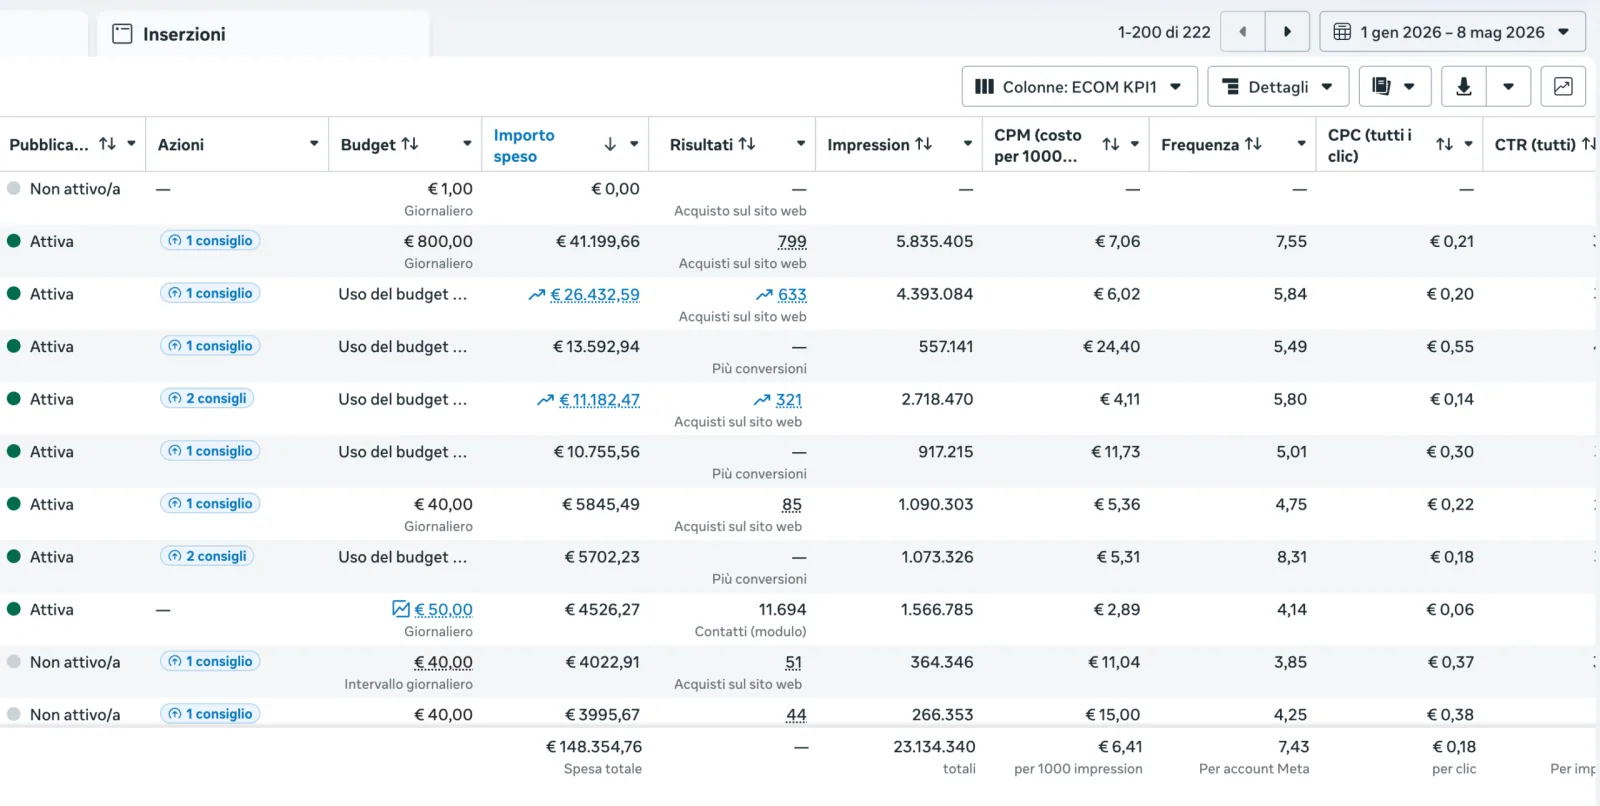The height and width of the screenshot is (806, 1600).
Task: Open the reports menu button
Action: click(1394, 87)
